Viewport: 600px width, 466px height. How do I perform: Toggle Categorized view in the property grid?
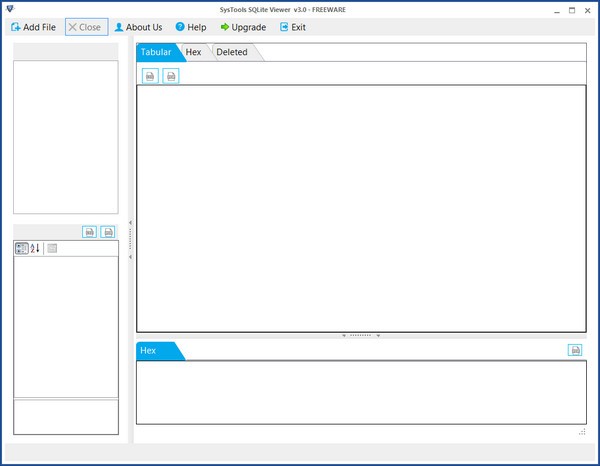(x=22, y=248)
